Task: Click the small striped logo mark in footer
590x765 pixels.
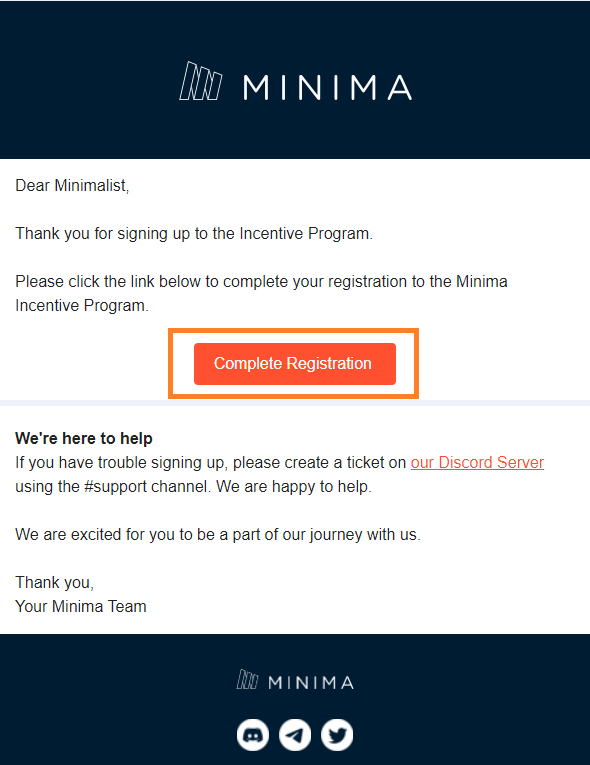Action: tap(247, 680)
